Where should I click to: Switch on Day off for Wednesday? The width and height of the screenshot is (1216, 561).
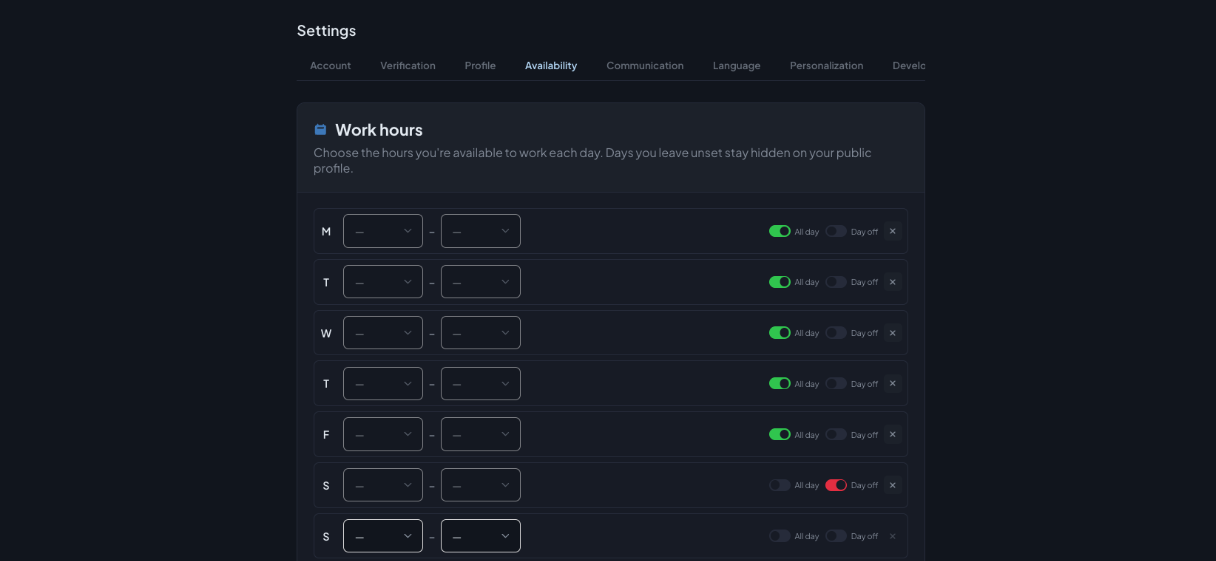pyautogui.click(x=836, y=333)
